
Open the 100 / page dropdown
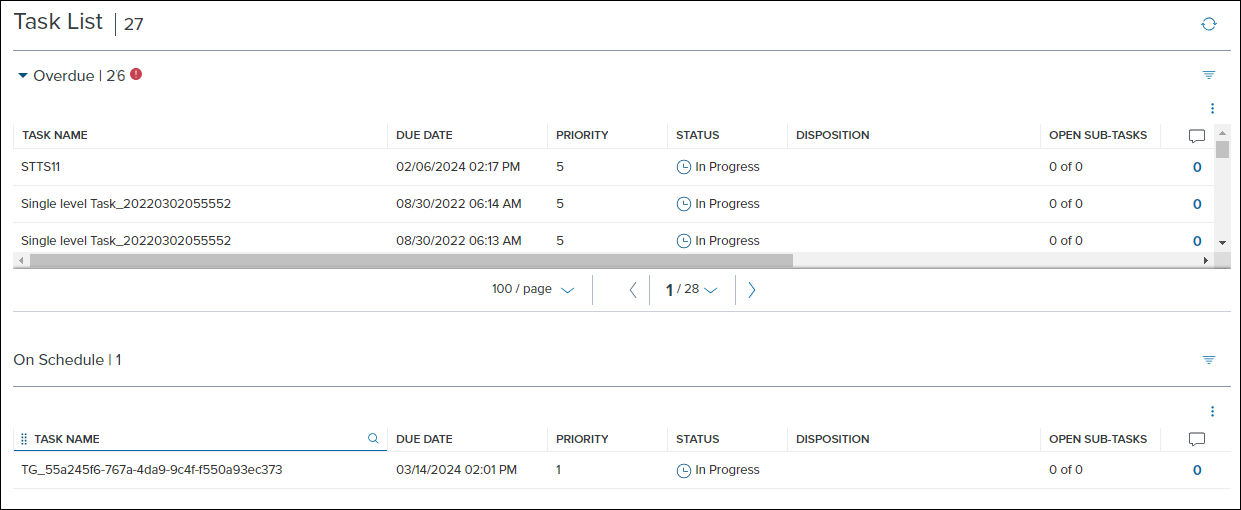tap(533, 289)
